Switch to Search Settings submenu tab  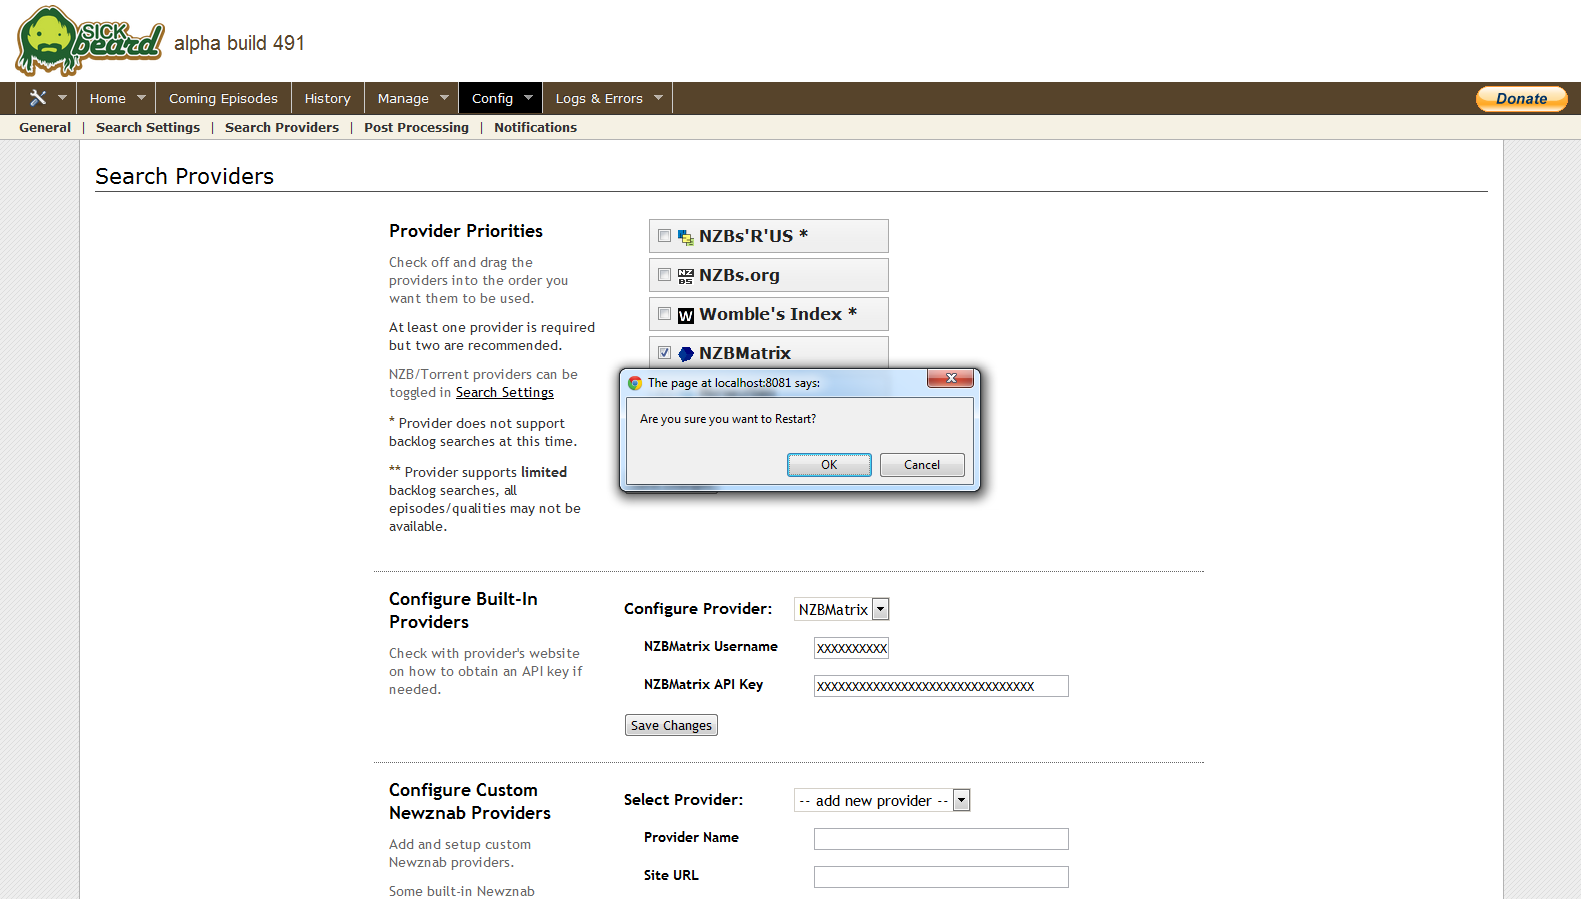click(148, 127)
